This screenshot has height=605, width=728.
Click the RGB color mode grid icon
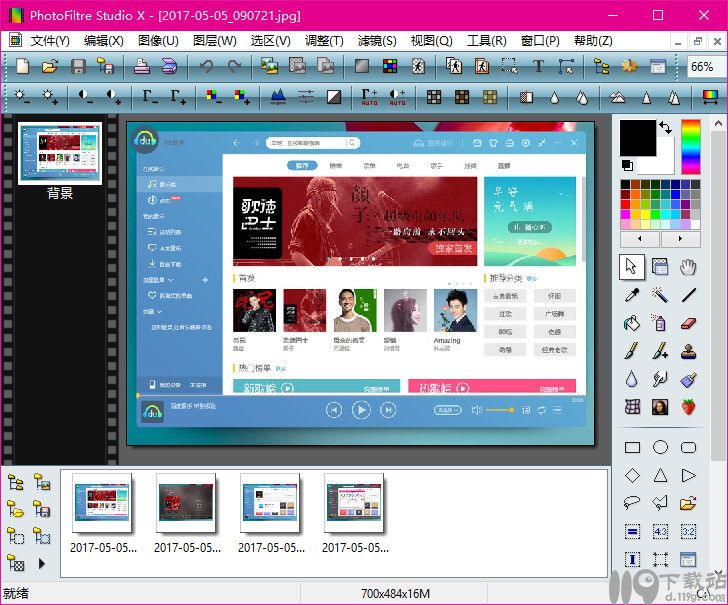[390, 66]
